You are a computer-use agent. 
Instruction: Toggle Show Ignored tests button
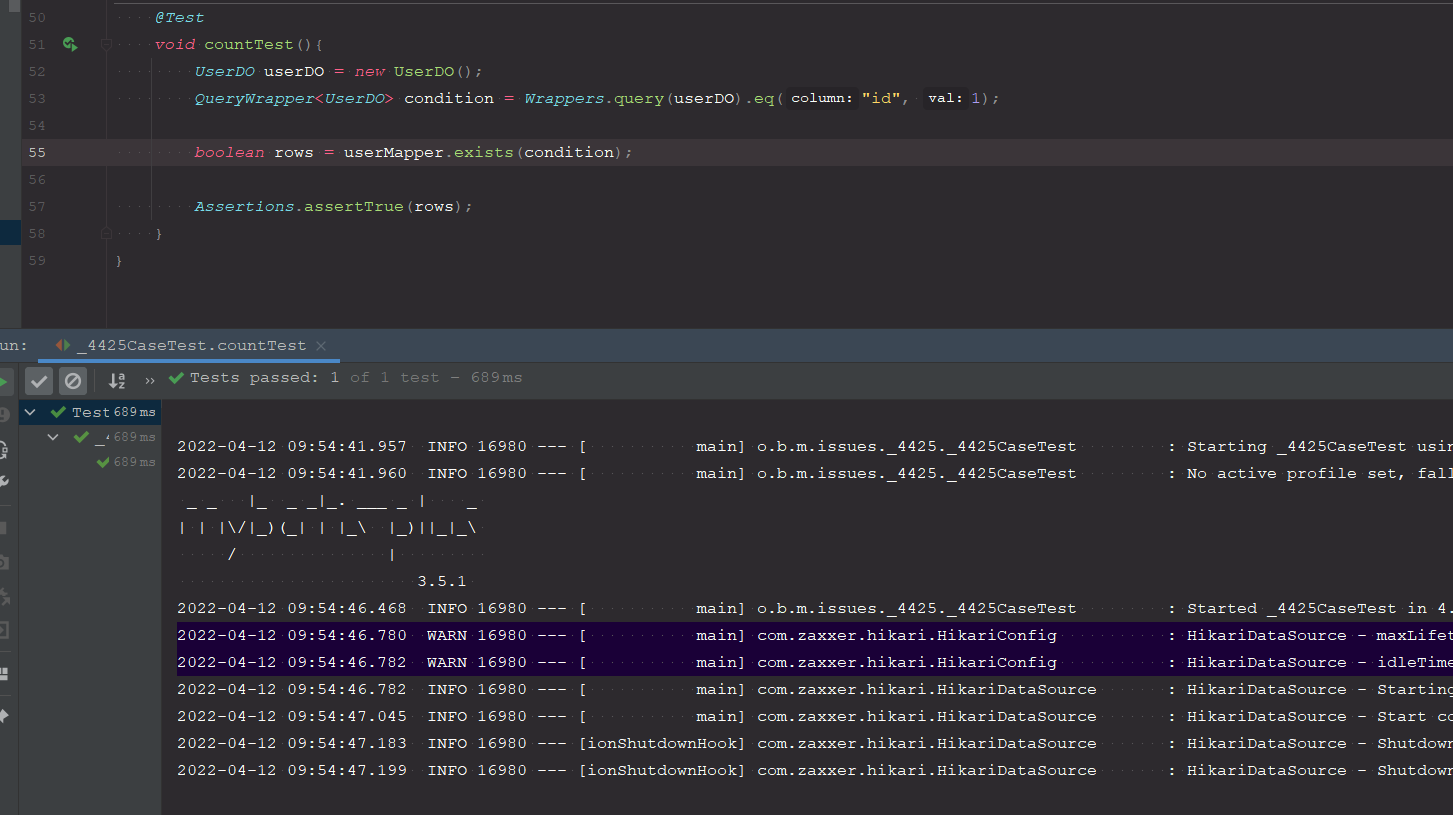coord(73,380)
